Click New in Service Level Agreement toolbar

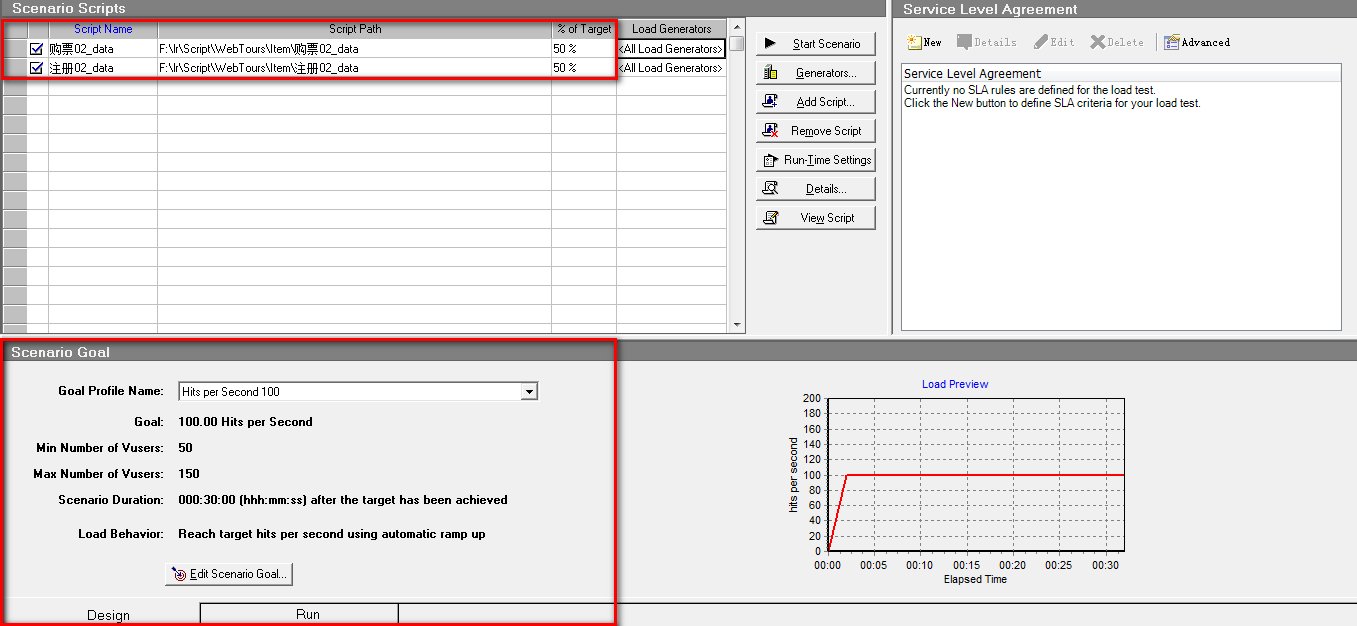(924, 42)
